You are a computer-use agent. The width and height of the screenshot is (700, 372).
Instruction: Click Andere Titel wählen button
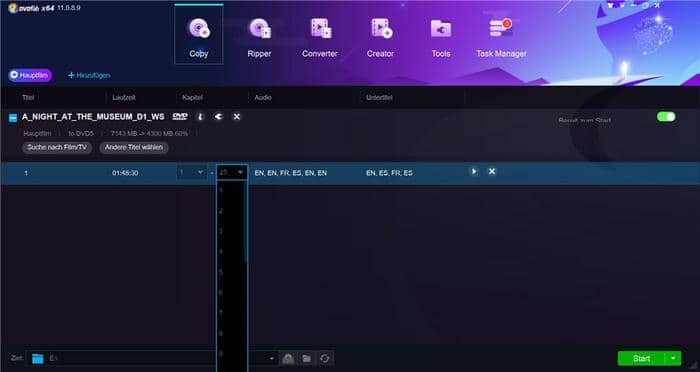tap(134, 147)
